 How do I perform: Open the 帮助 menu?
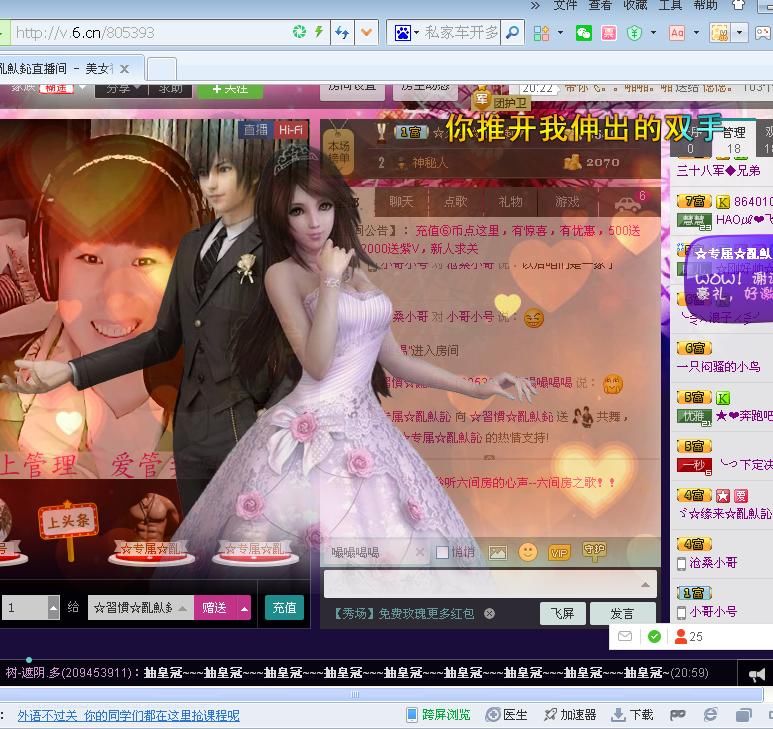[x=705, y=5]
